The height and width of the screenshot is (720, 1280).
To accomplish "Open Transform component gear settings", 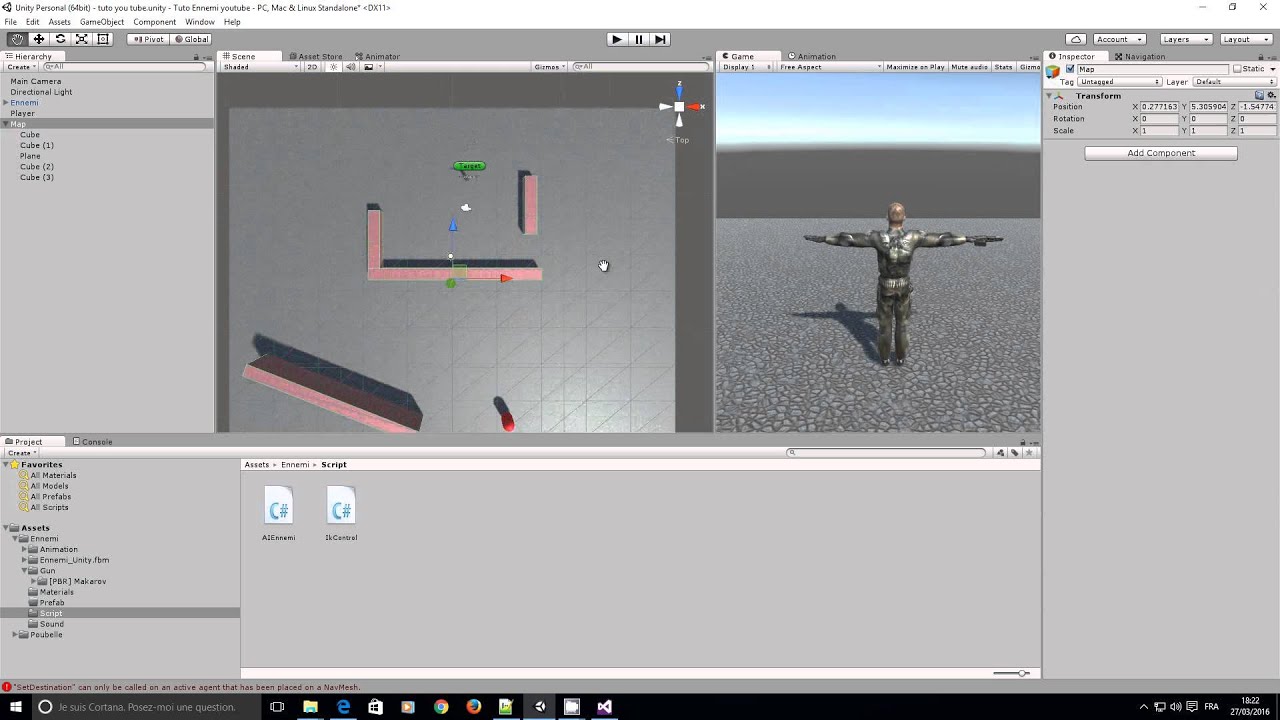I will click(1271, 95).
